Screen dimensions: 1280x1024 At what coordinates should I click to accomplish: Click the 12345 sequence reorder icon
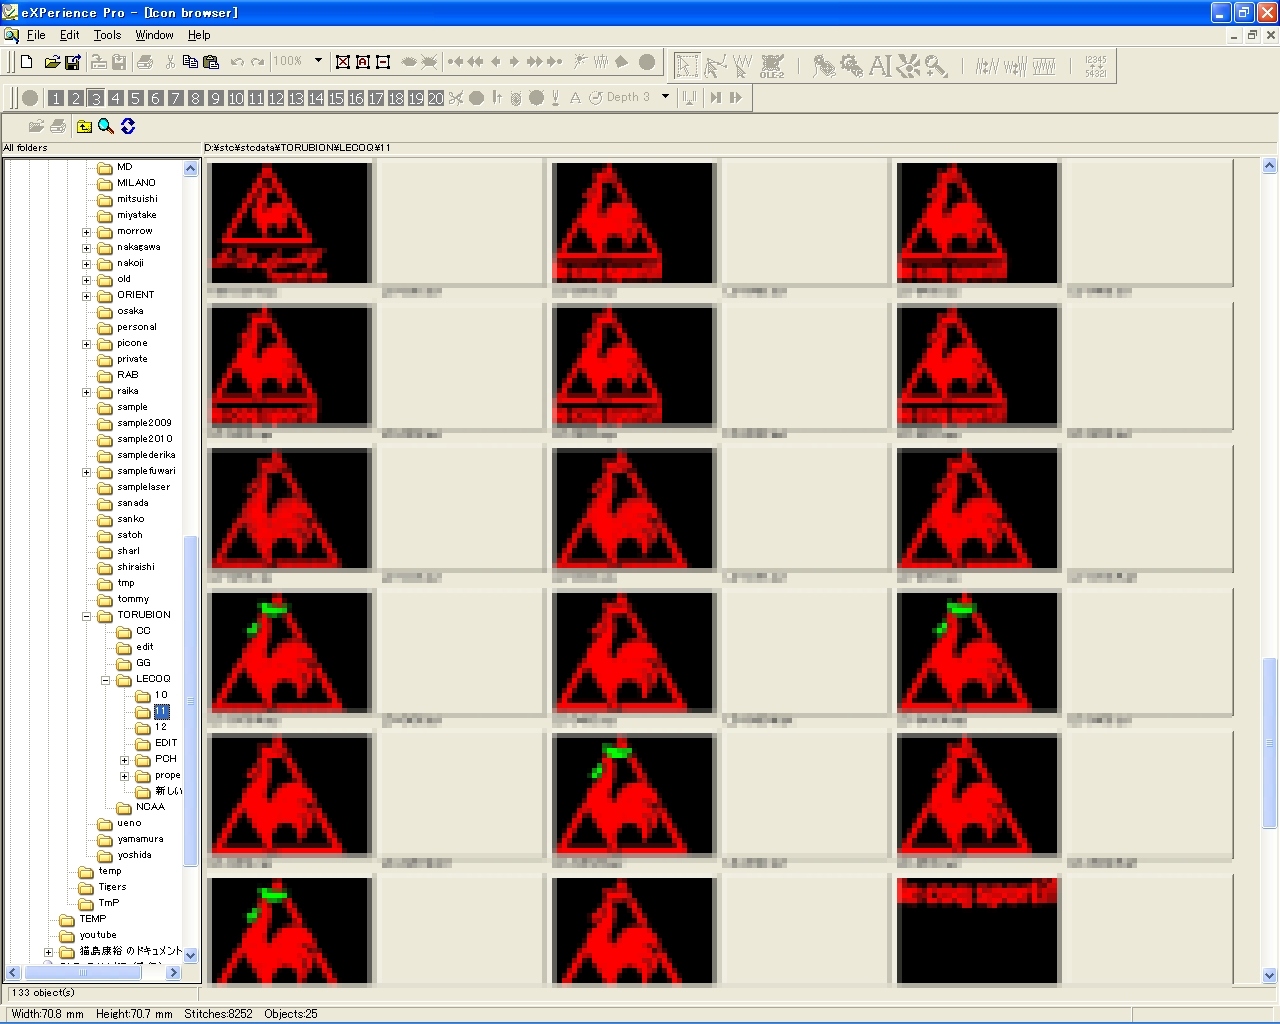click(1096, 66)
